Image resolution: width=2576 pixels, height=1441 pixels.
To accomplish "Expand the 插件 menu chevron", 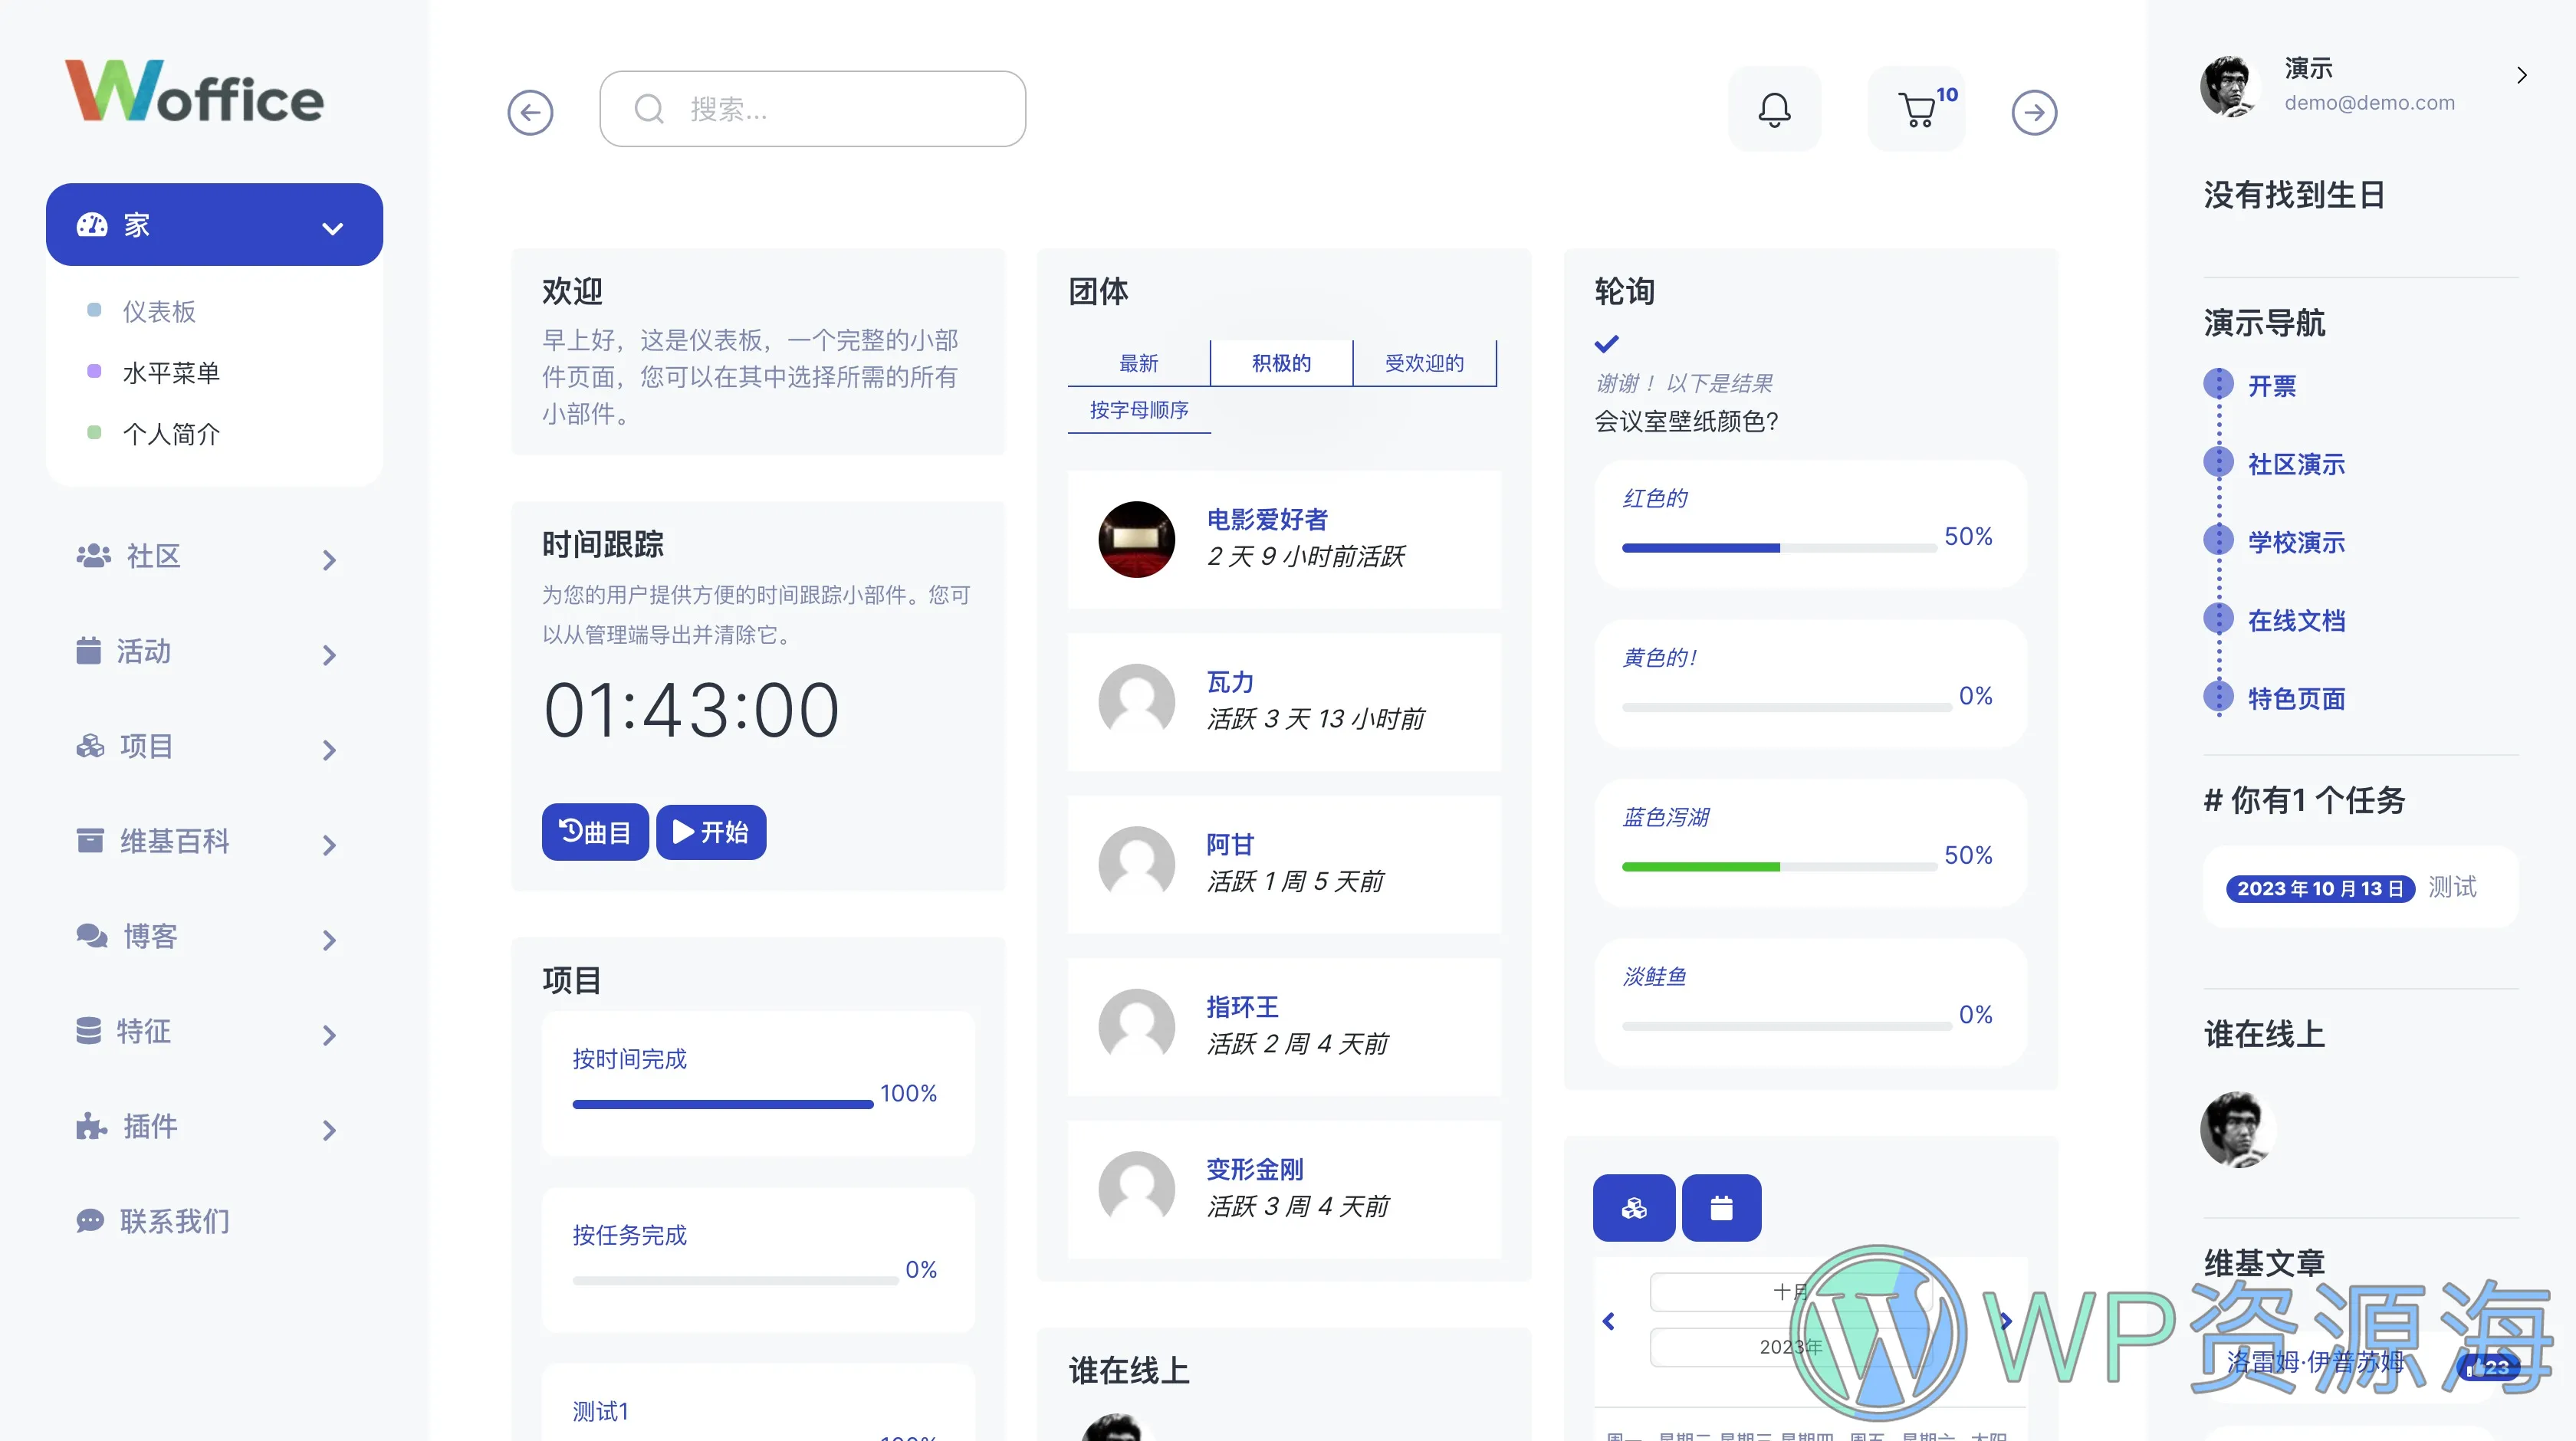I will pyautogui.click(x=329, y=1130).
